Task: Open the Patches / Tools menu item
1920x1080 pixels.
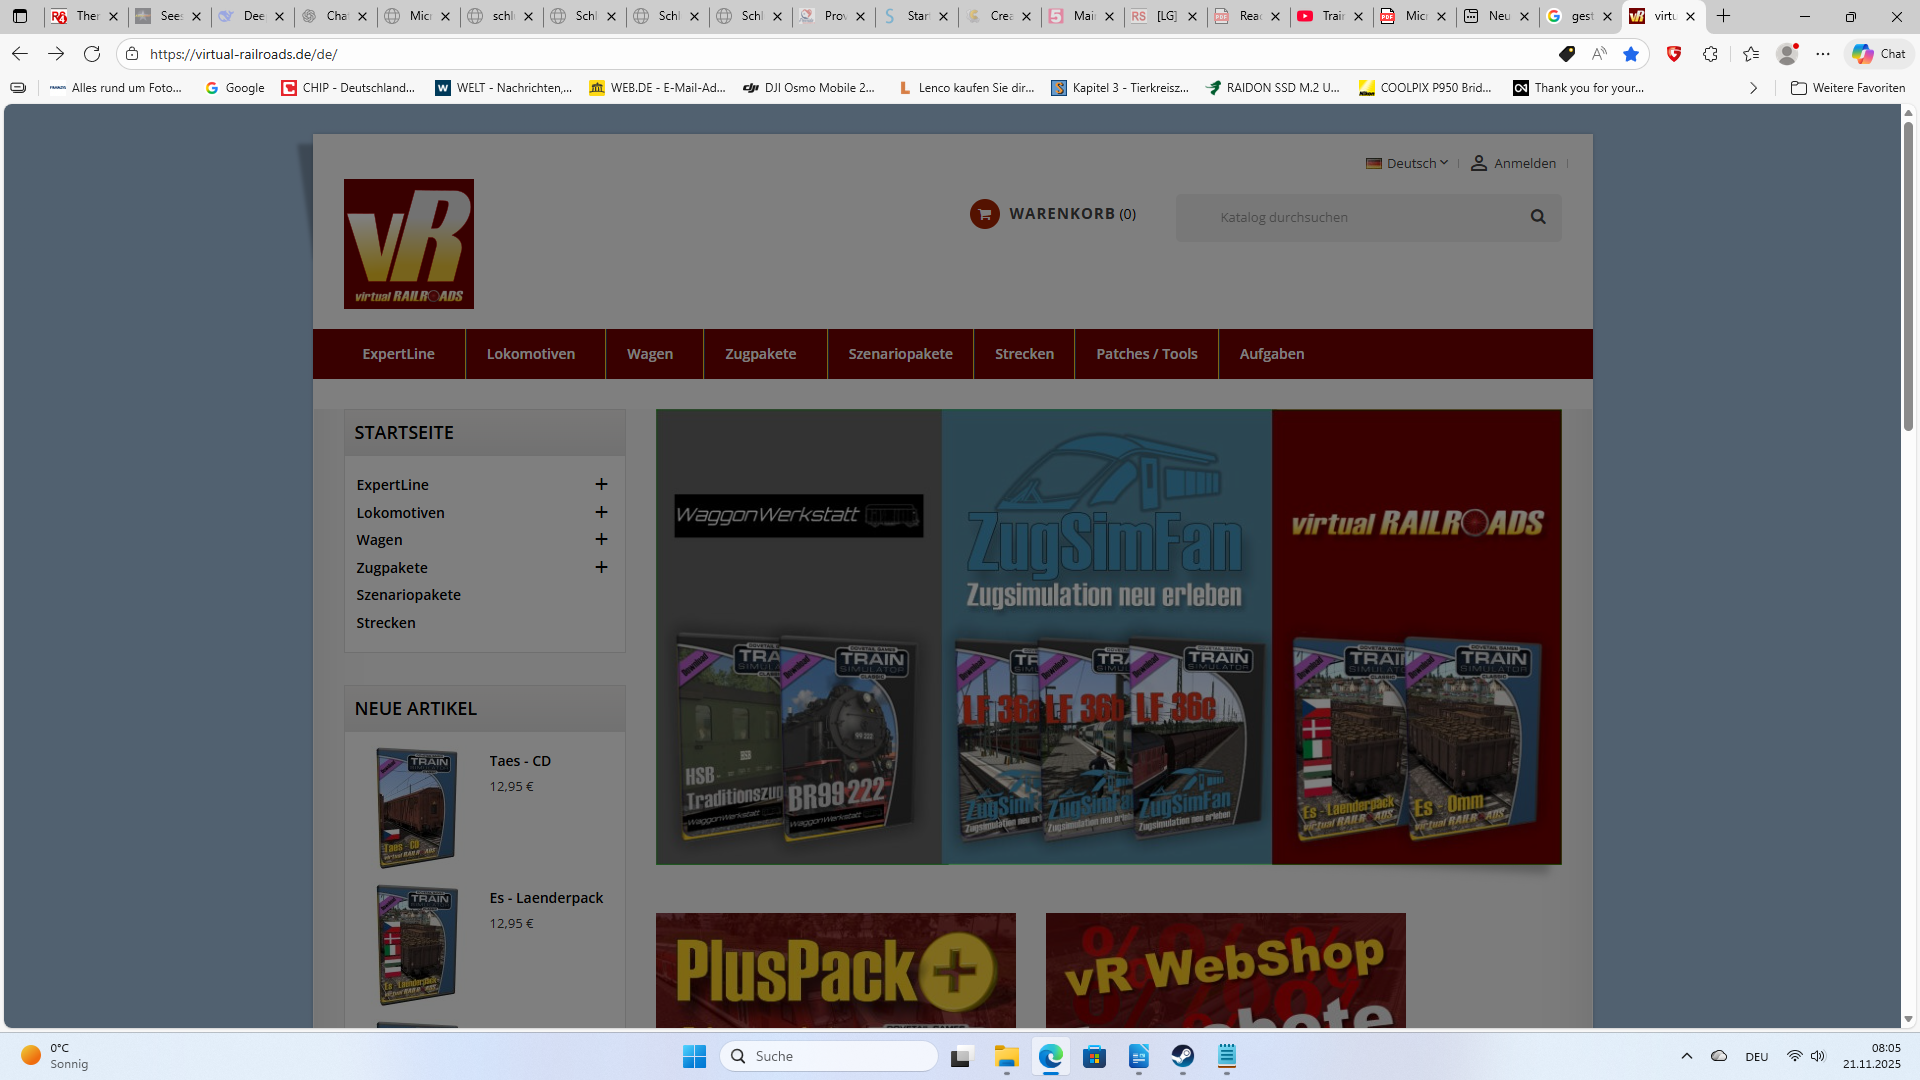Action: point(1146,354)
